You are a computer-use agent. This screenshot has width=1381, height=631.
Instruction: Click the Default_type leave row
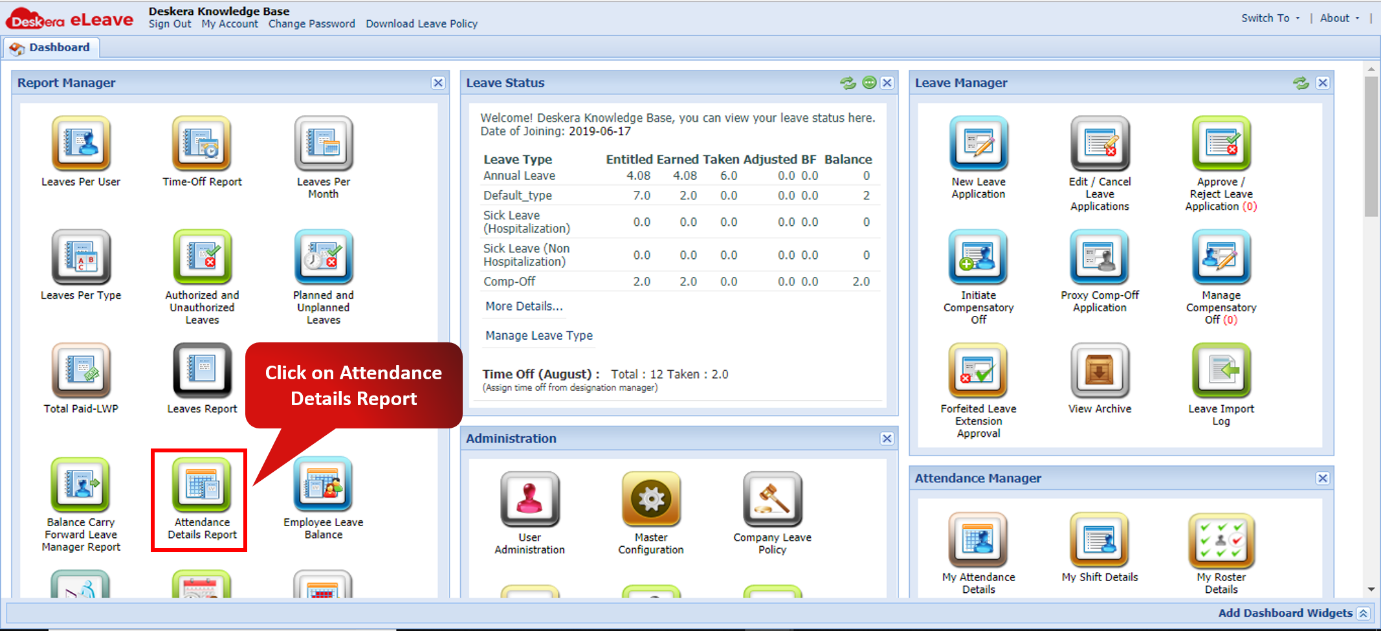click(x=679, y=195)
